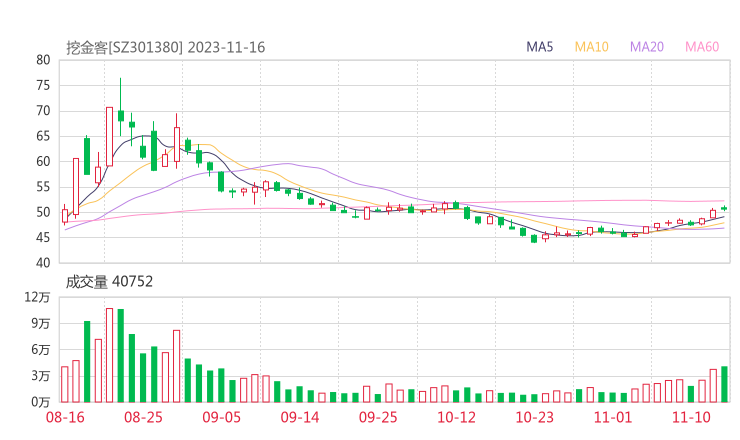Screen dimensions: 740x440
Task: Click the 09-25 date axis label
Action: 378,417
